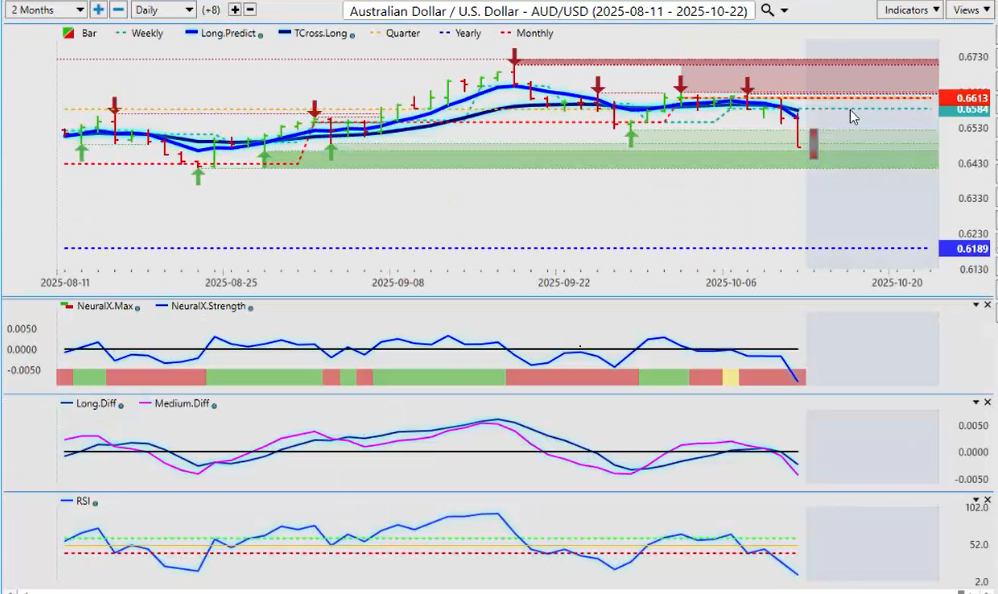Close the NeuralX indicator panel

point(988,305)
